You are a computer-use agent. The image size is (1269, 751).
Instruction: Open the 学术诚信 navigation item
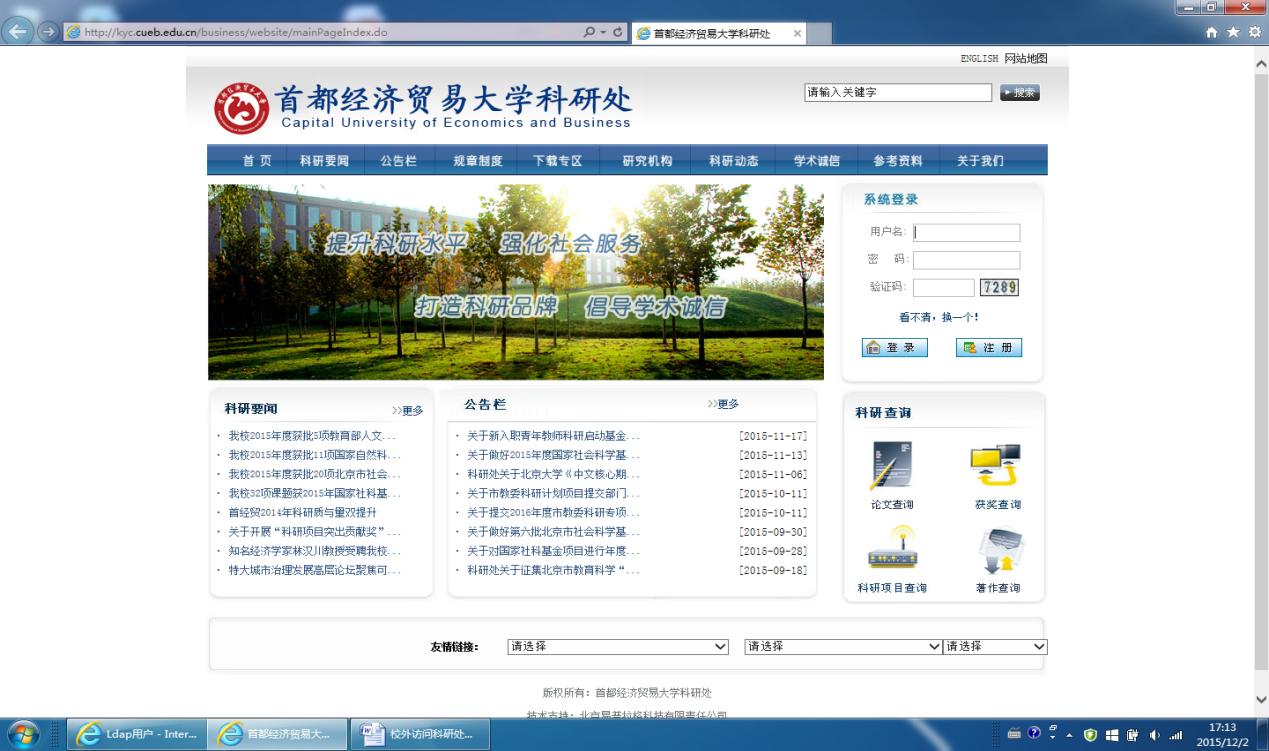point(817,161)
